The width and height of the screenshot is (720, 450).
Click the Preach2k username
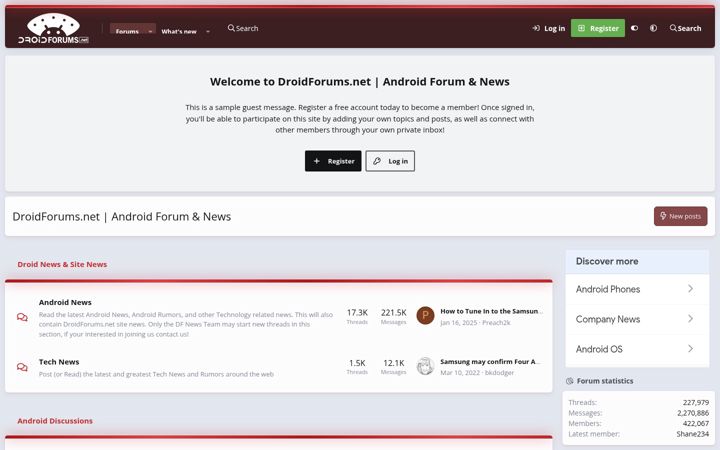tap(496, 322)
